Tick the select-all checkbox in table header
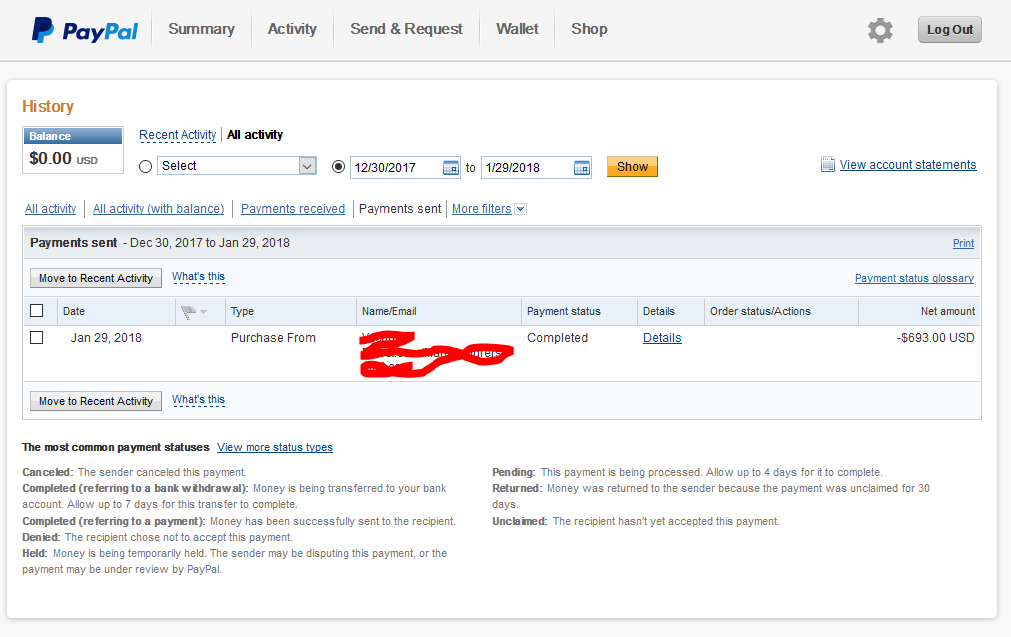The image size is (1011, 637). click(x=37, y=311)
